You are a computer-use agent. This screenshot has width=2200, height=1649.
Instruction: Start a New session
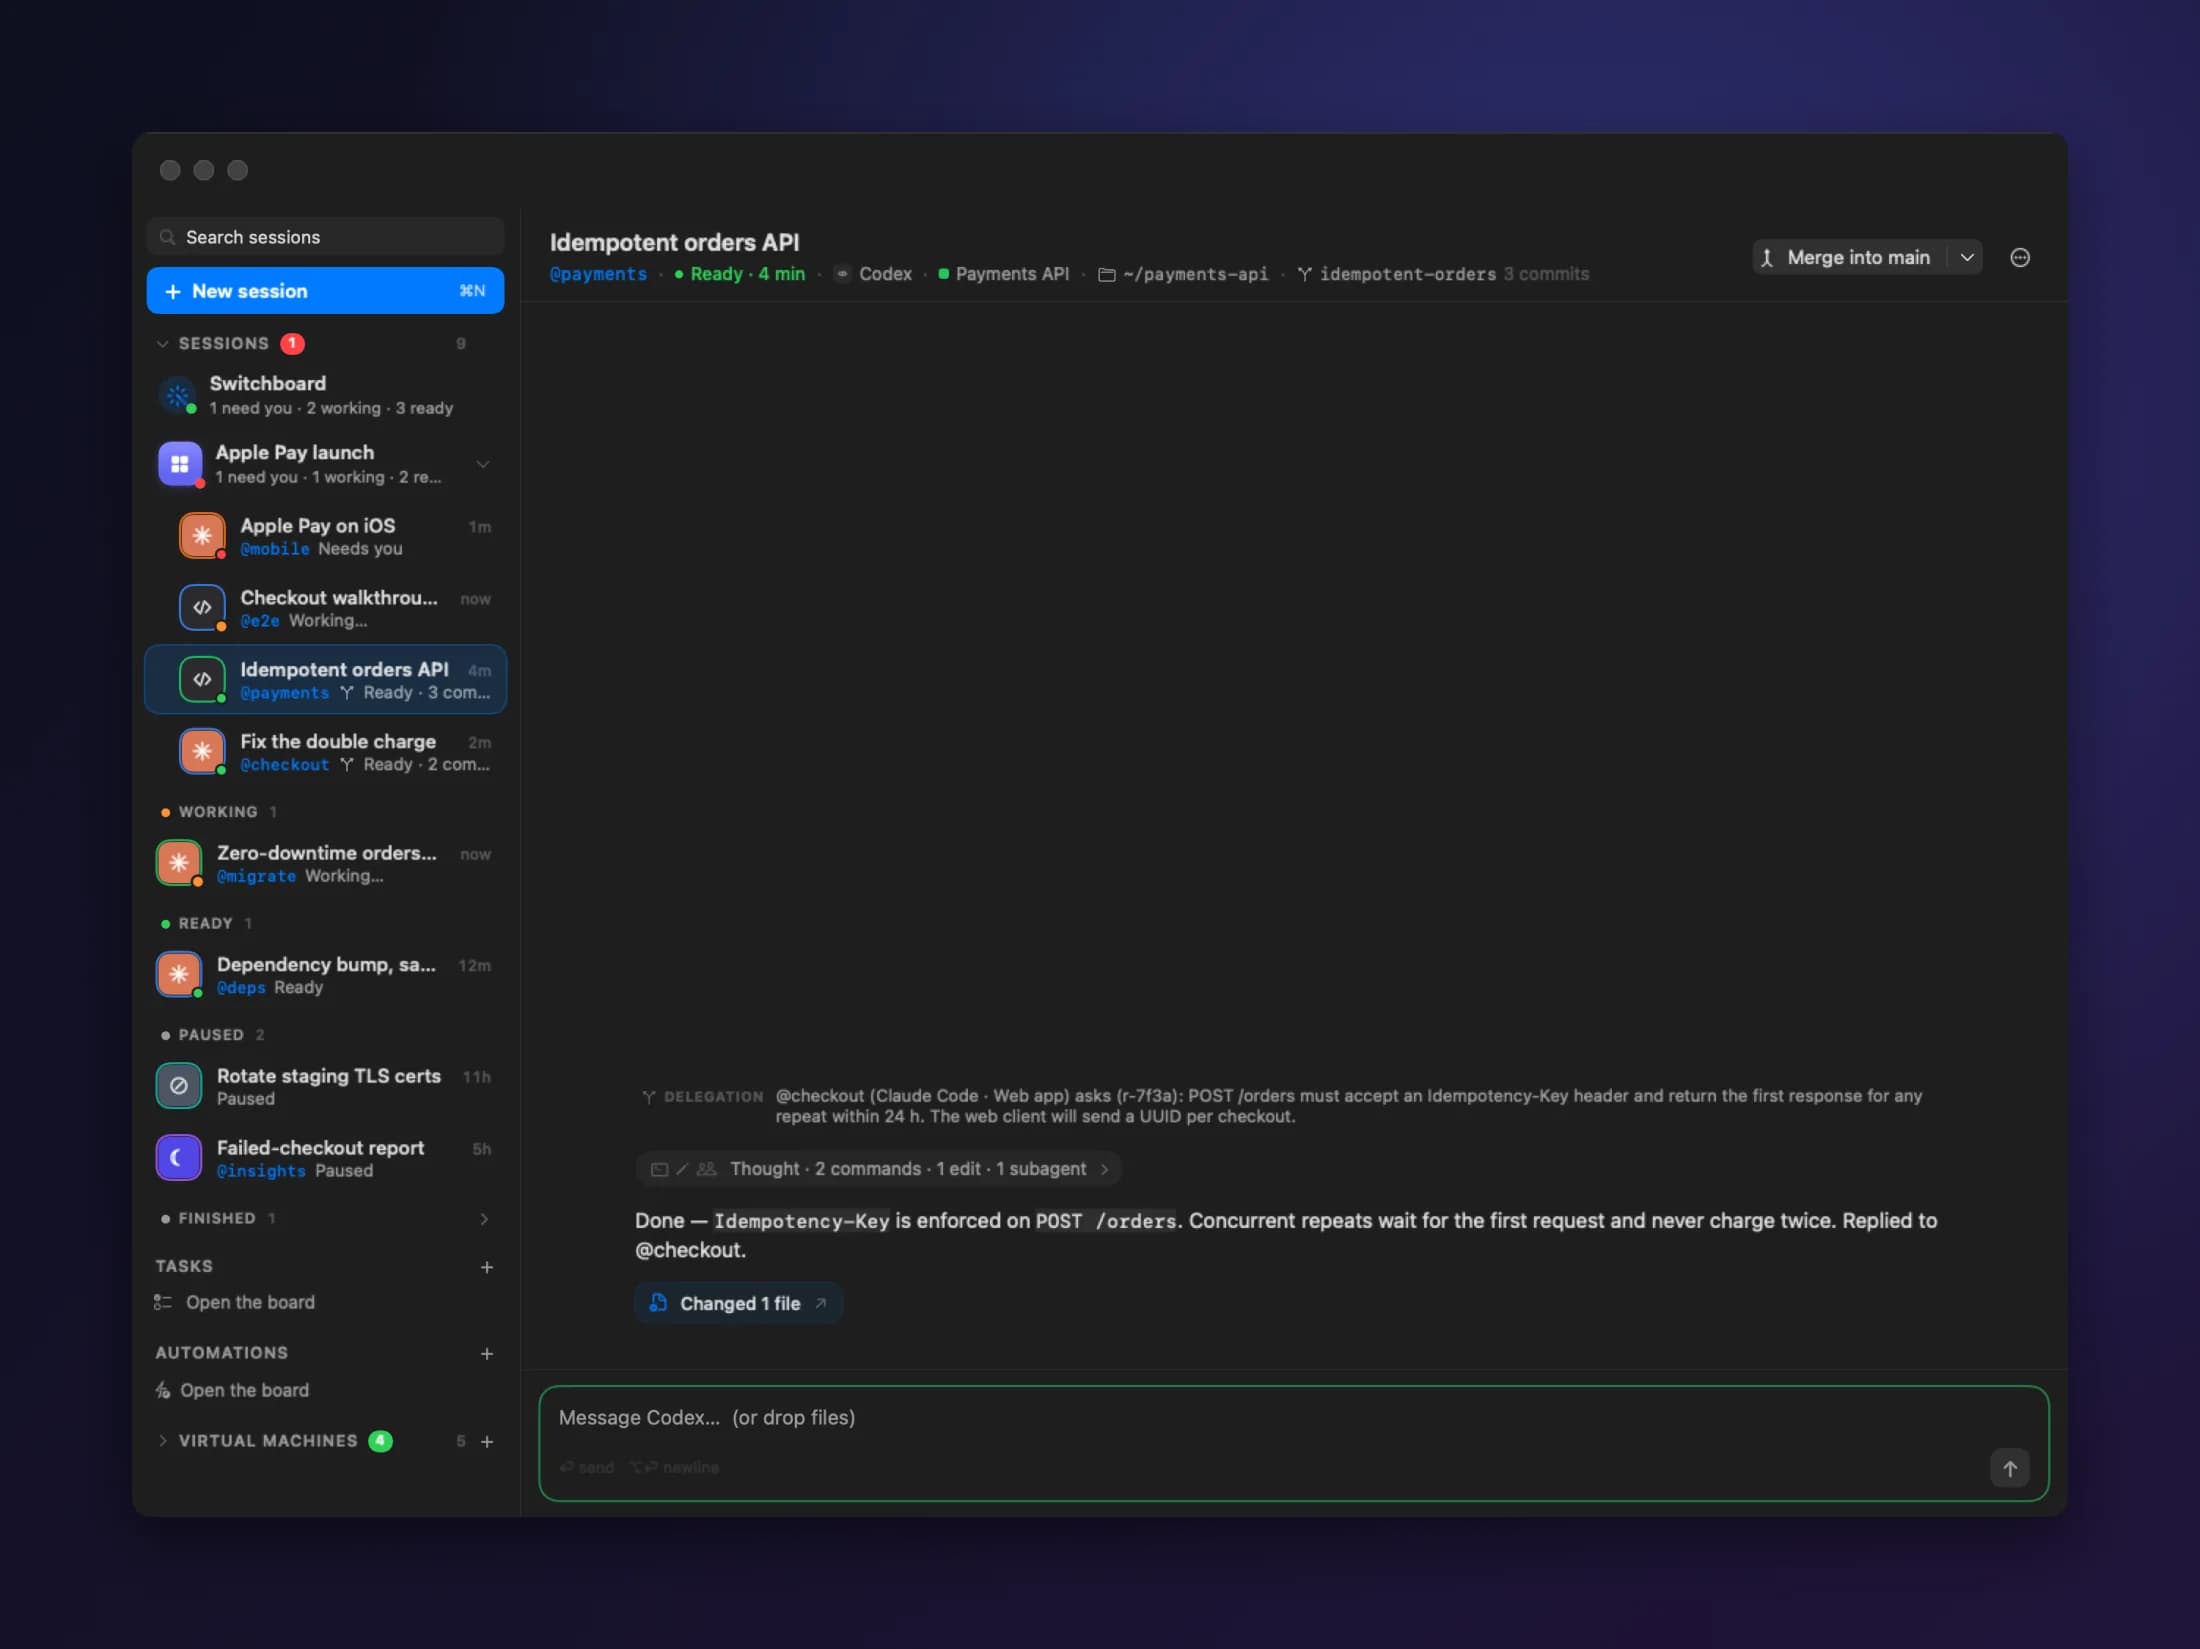(x=325, y=291)
